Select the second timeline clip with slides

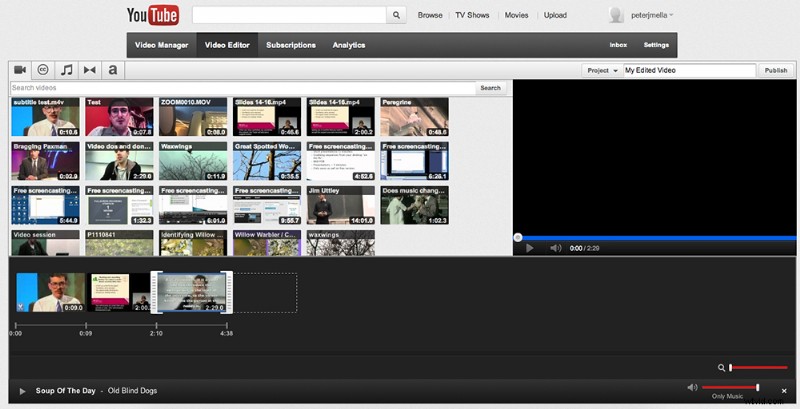tap(120, 292)
